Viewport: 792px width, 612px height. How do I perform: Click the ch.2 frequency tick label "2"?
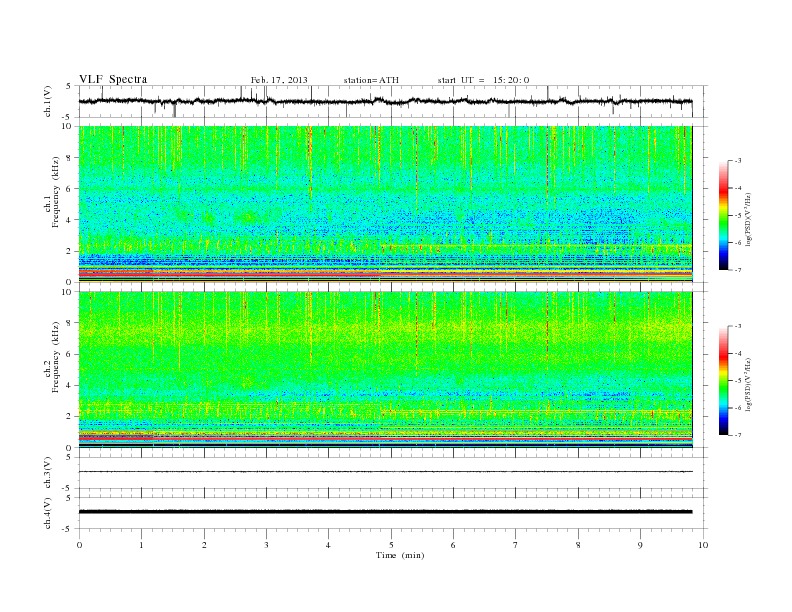click(x=70, y=417)
